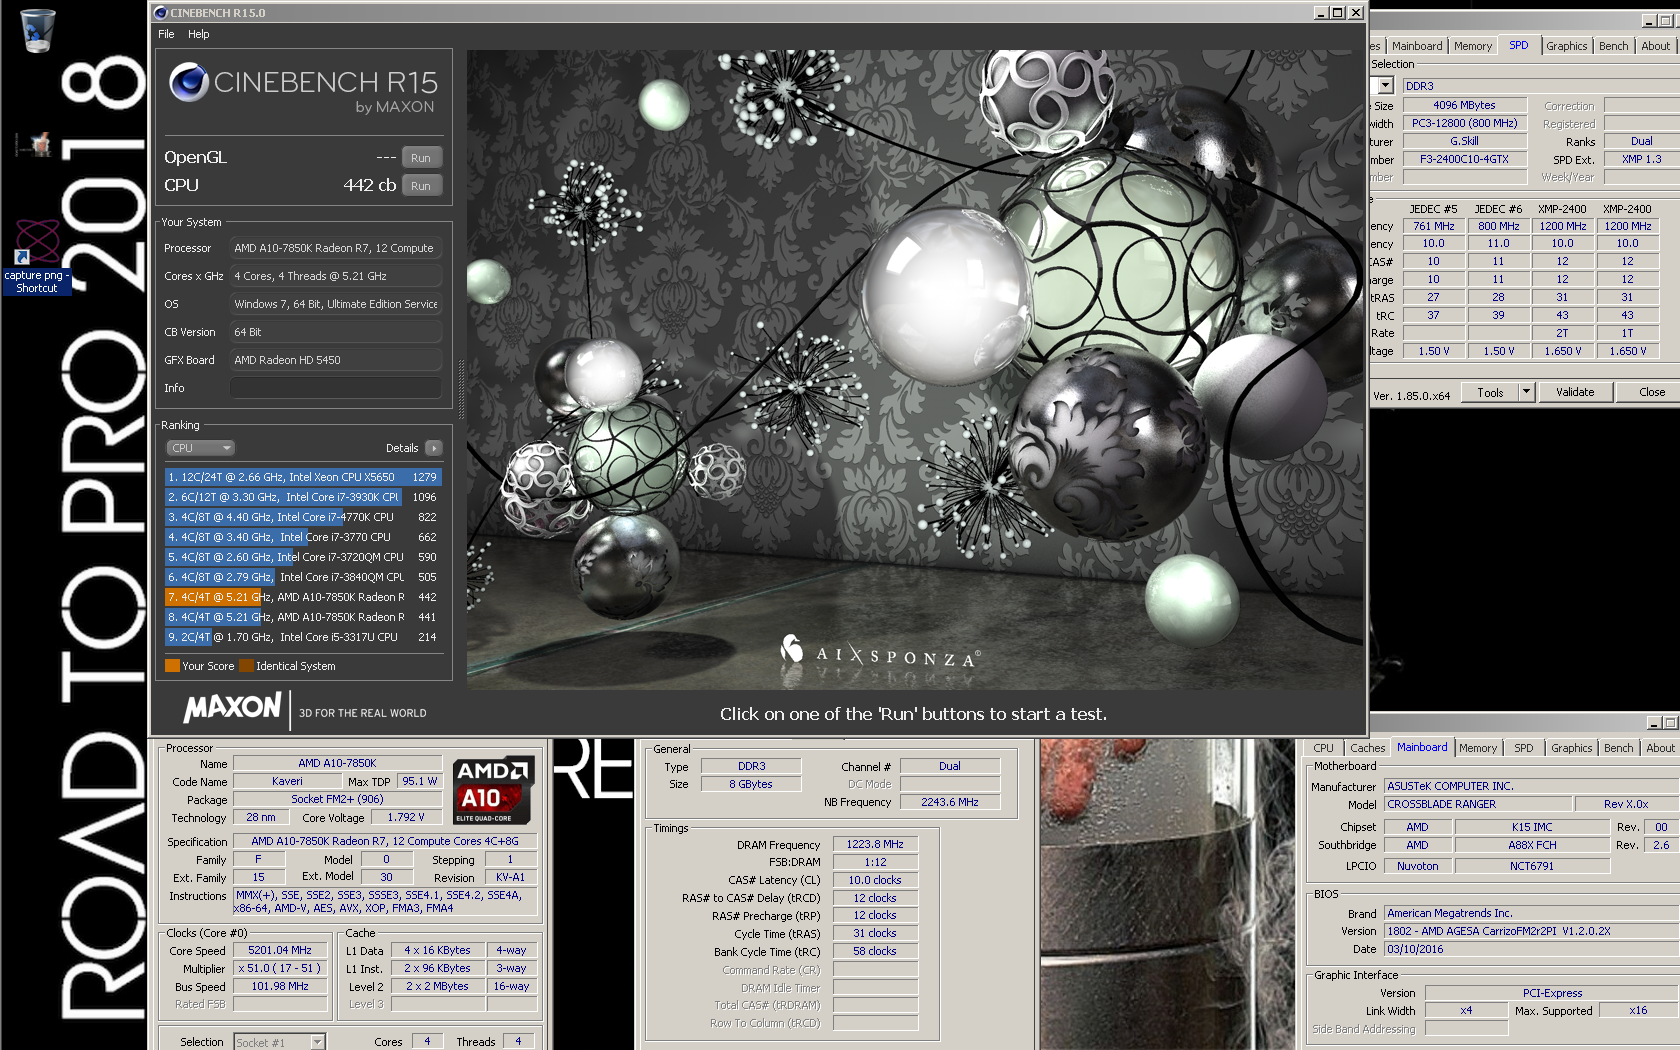This screenshot has width=1680, height=1050.
Task: Select ranking row 3 Intel Core i7-4770K
Action: click(303, 517)
